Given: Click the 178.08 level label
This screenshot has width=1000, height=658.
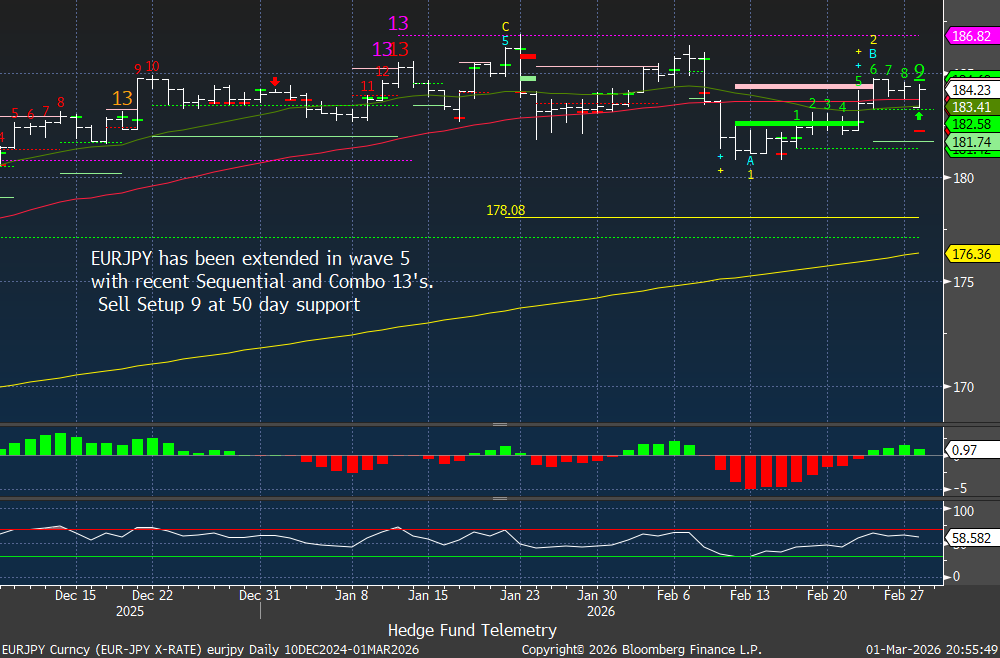Looking at the screenshot, I should pos(507,210).
